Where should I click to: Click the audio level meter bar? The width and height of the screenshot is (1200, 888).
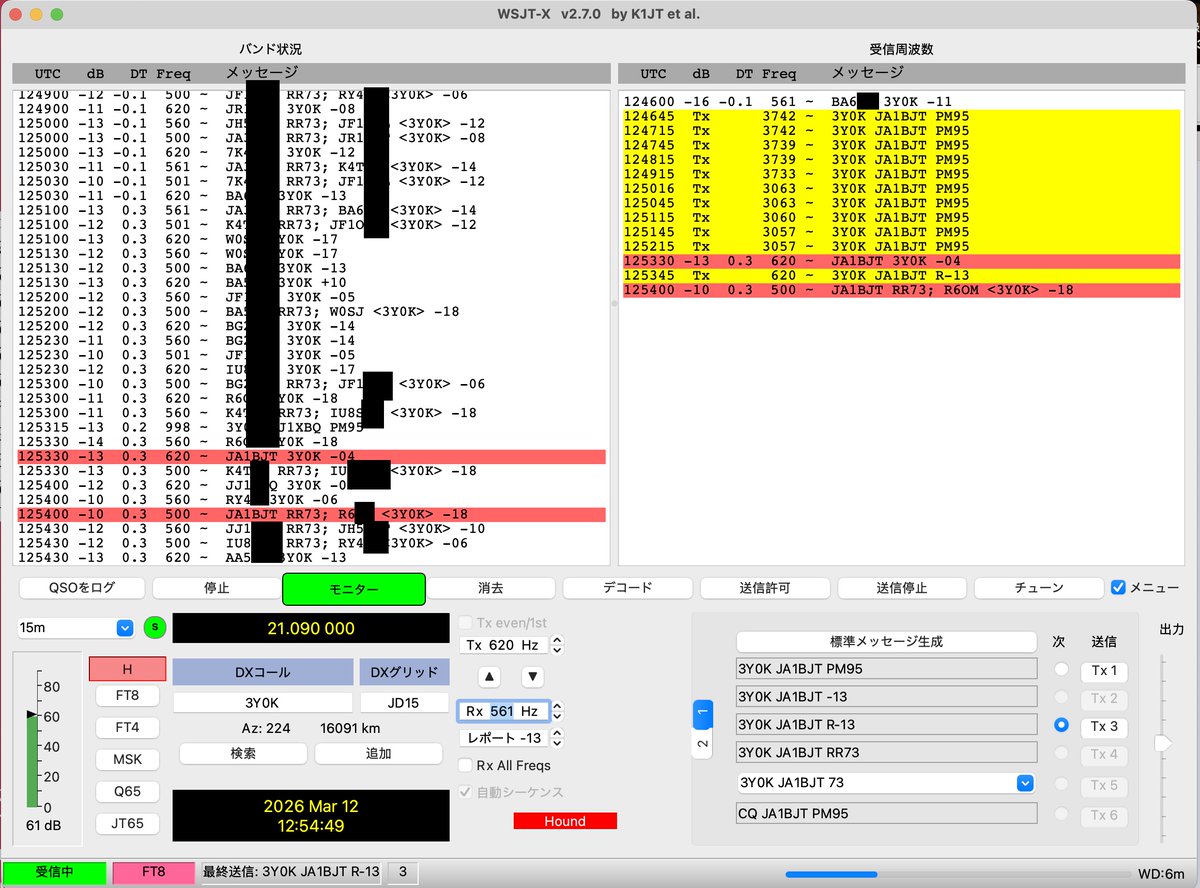tap(33, 759)
